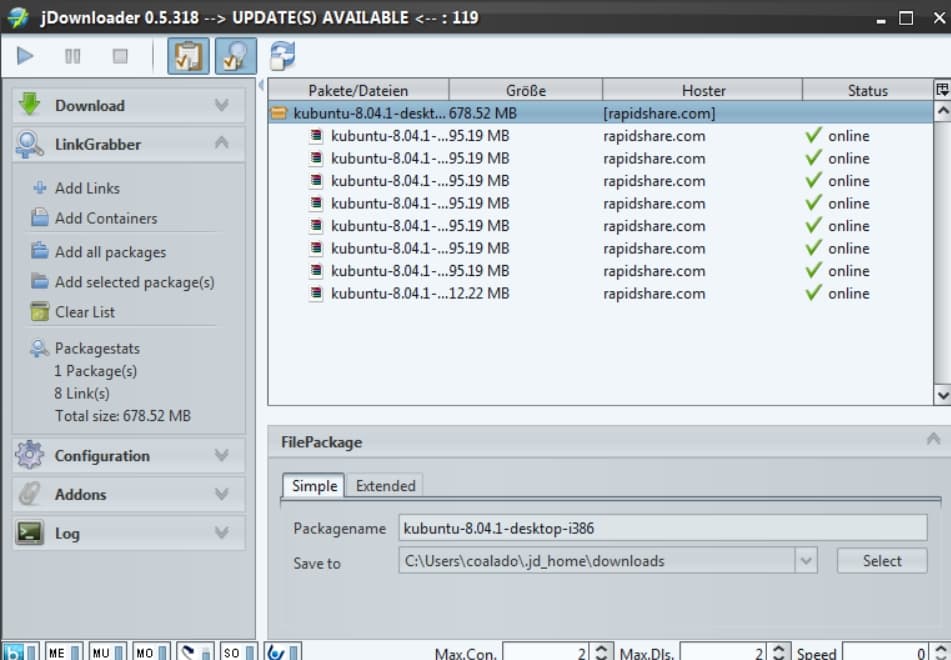Screen dimensions: 951x660
Task: Click the Add all packages icon
Action: pos(40,251)
